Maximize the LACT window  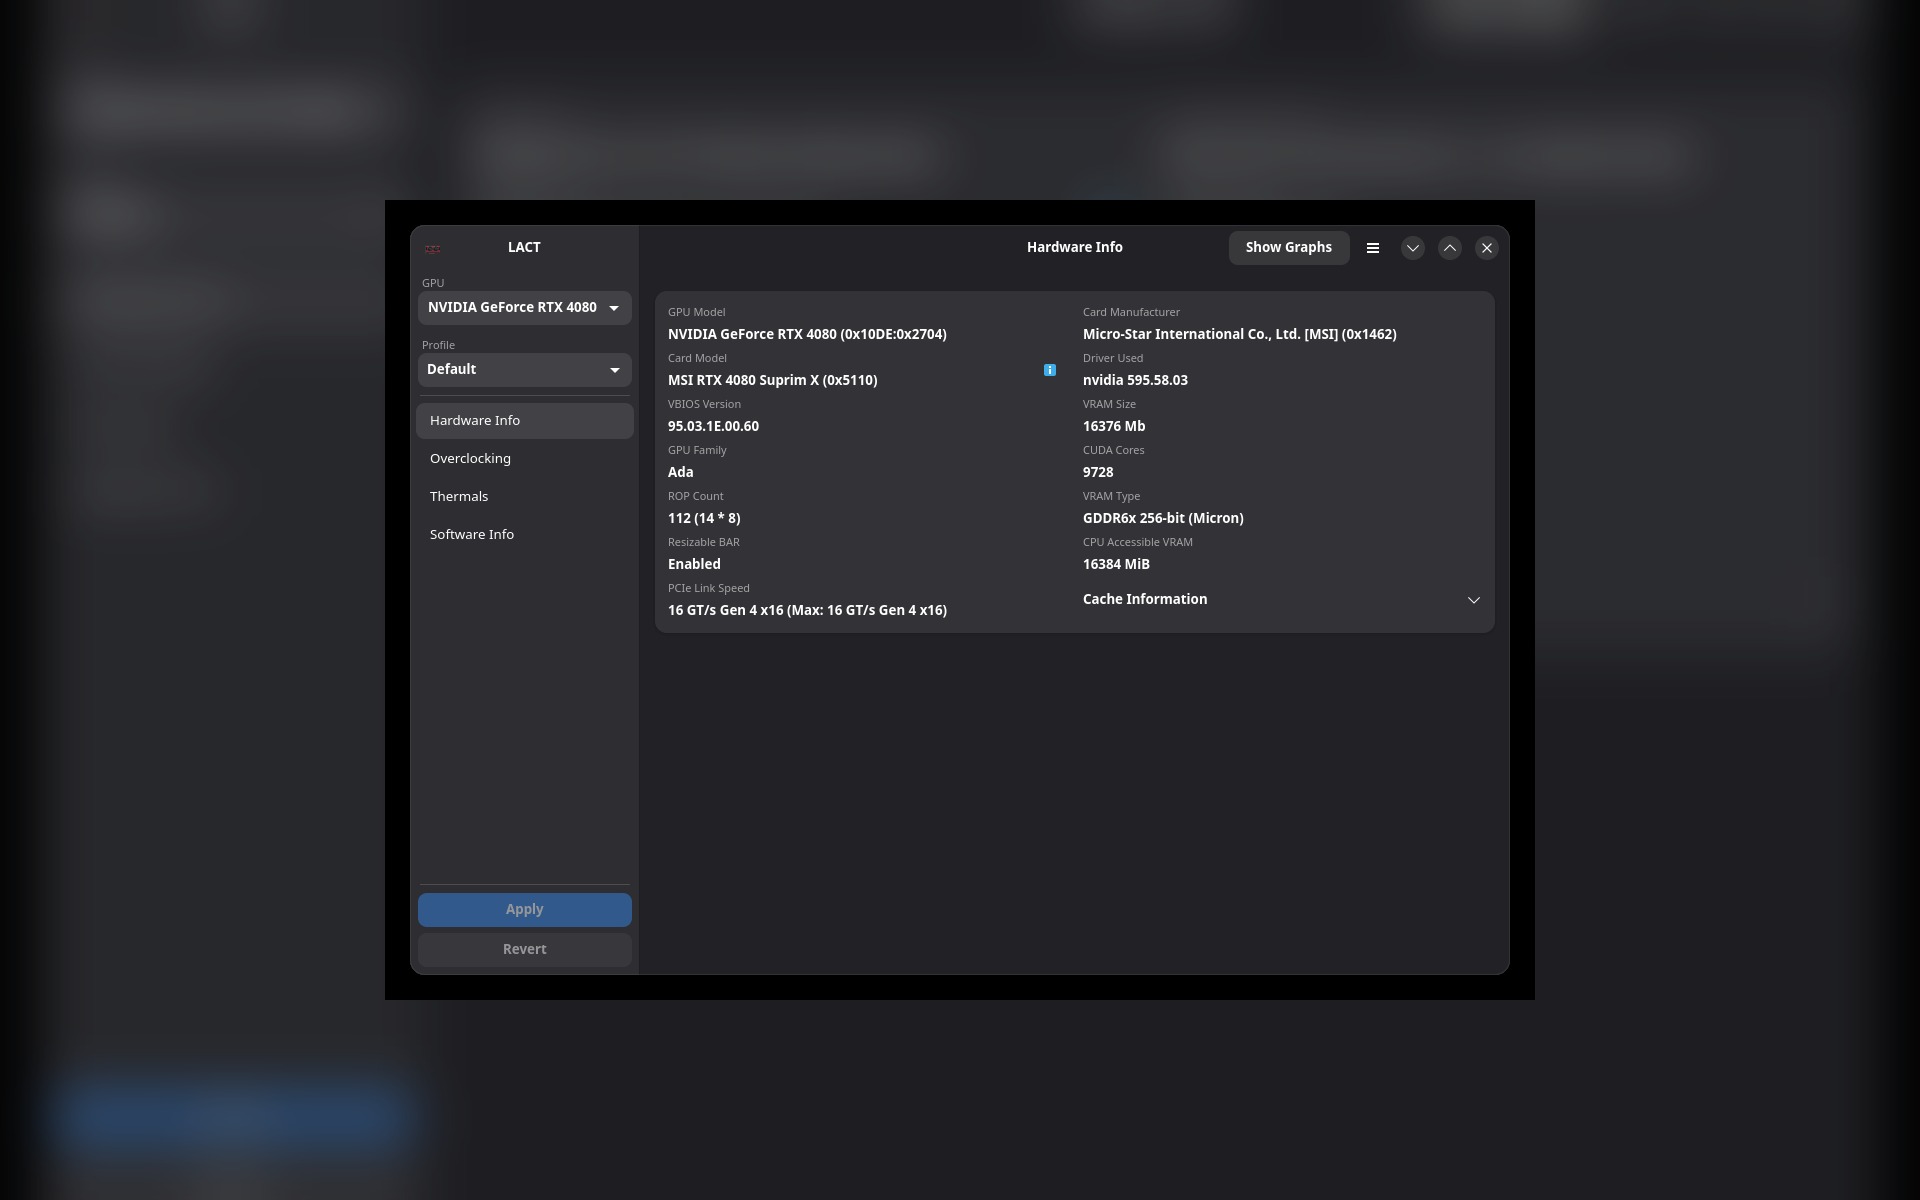click(1450, 248)
